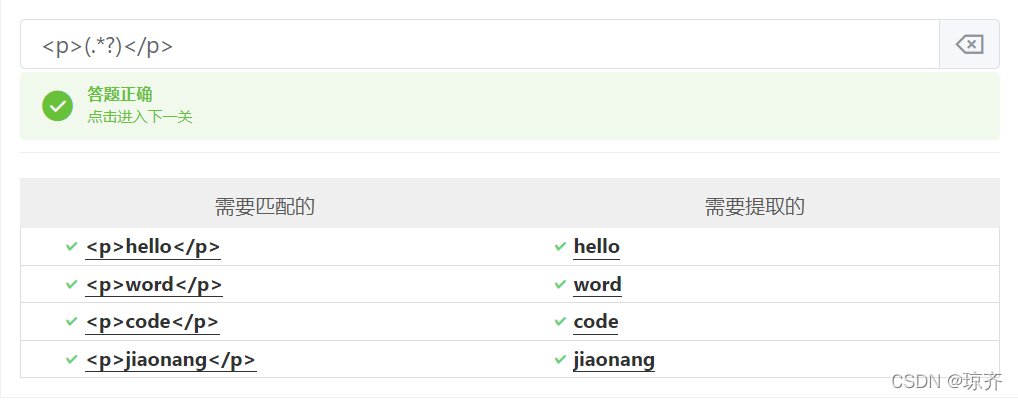Click the <p>word</p> match row text

click(154, 284)
